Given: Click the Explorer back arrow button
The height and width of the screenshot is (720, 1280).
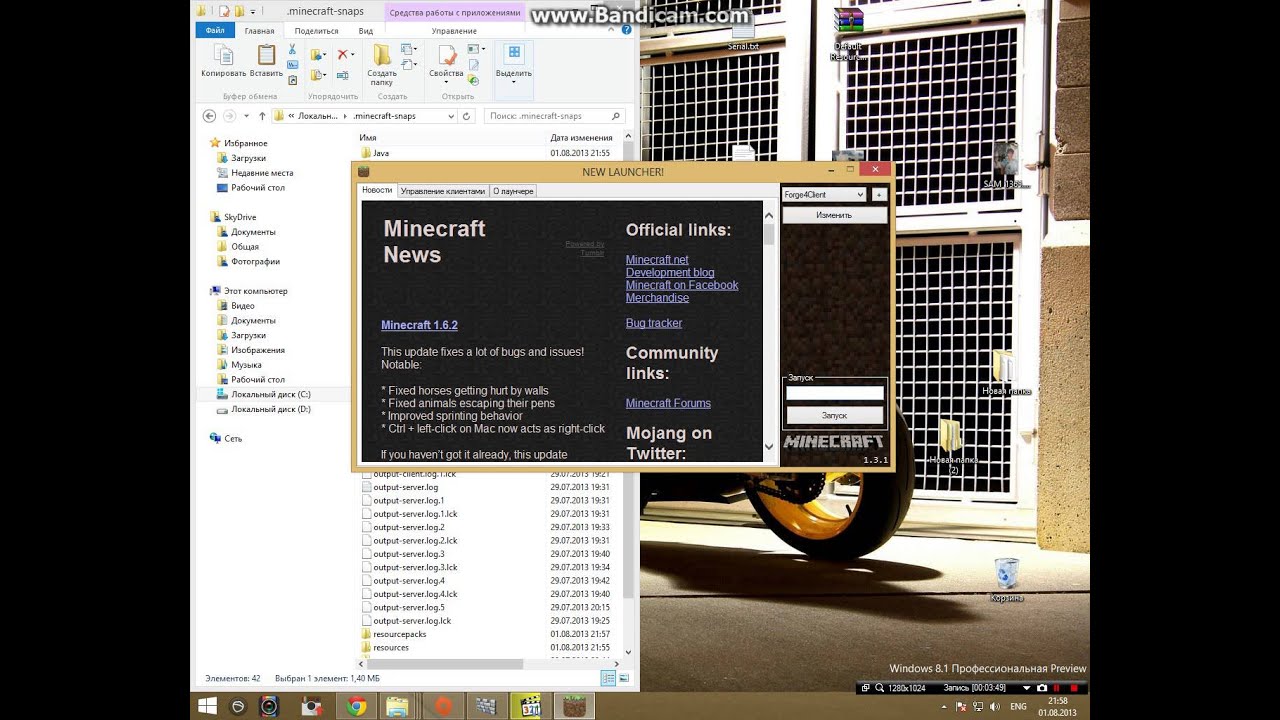Looking at the screenshot, I should [x=209, y=116].
